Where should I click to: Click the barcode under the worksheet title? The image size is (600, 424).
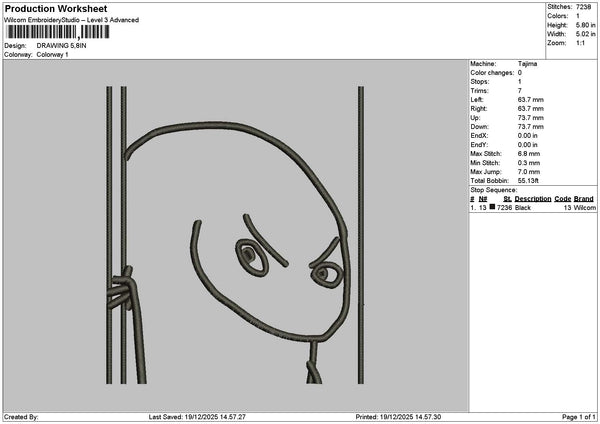tap(58, 32)
